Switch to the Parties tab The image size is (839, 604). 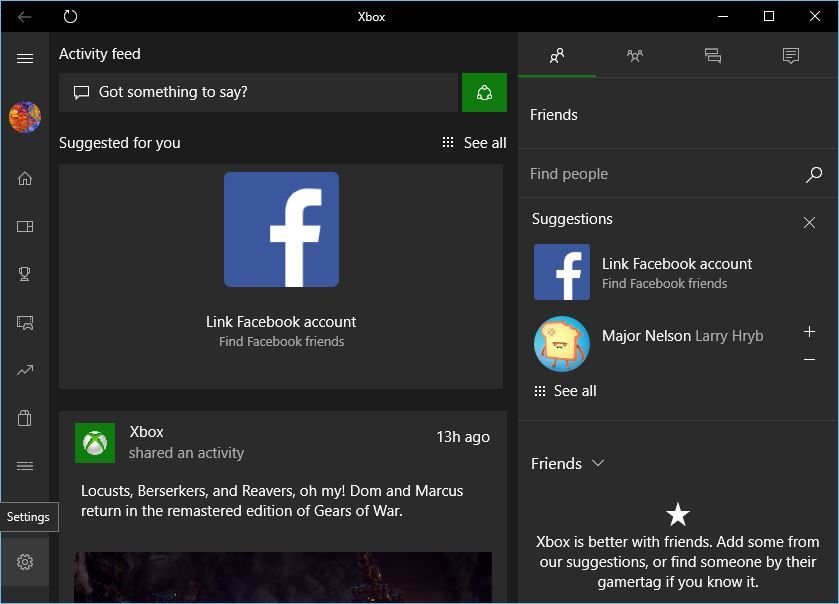[x=635, y=56]
